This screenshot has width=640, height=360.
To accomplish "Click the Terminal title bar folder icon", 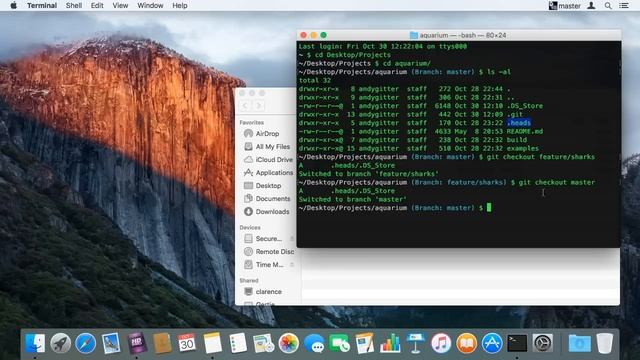I will click(x=413, y=36).
